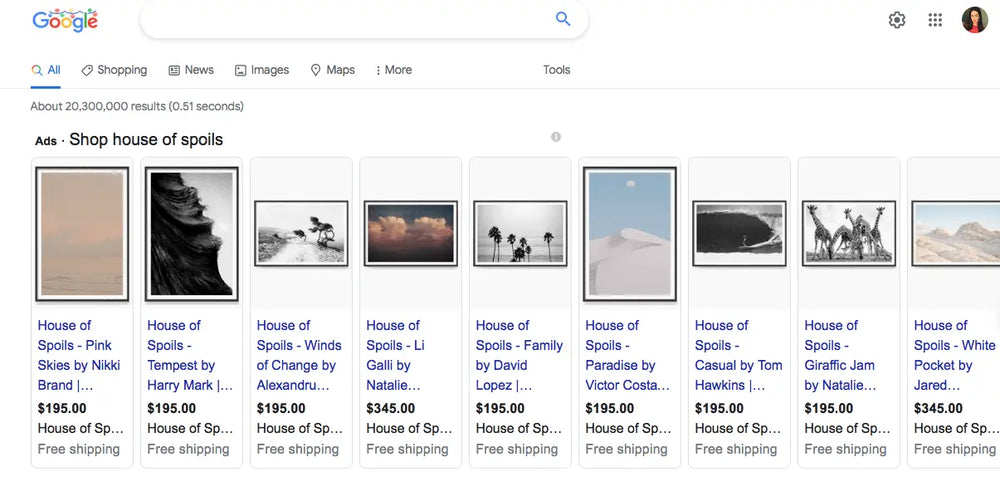Expand the More menu

tap(393, 70)
